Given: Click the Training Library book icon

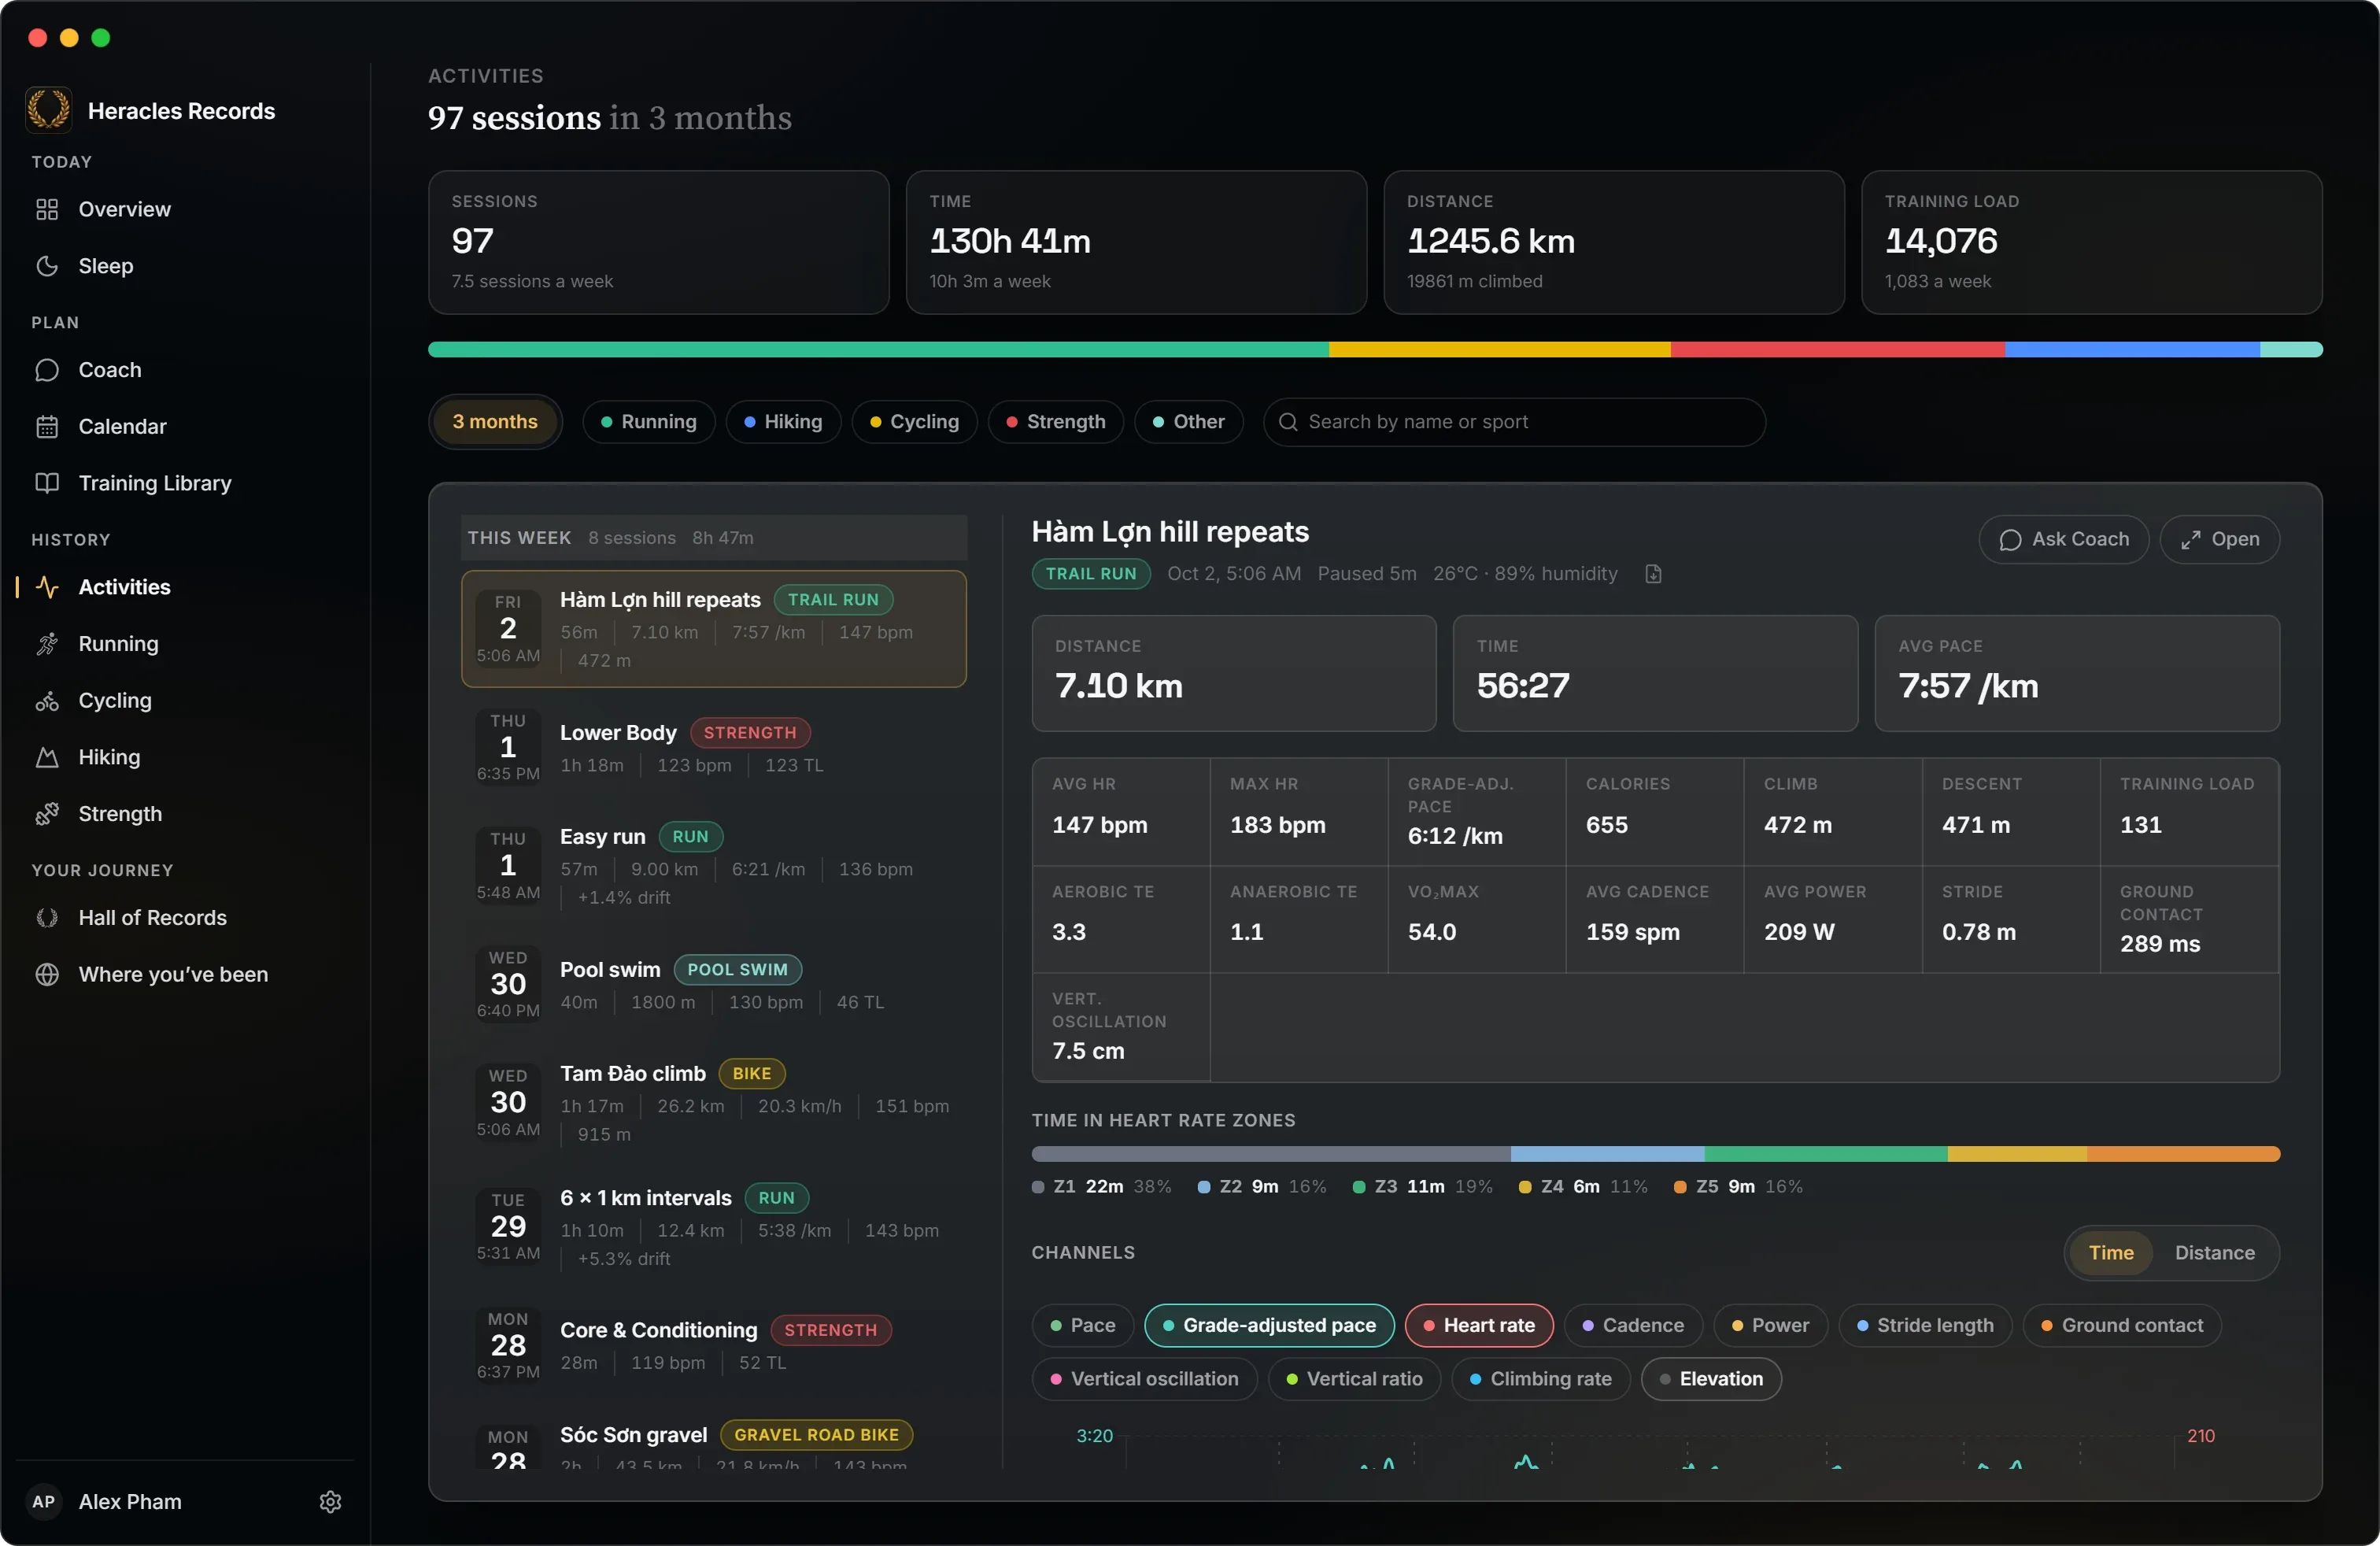Looking at the screenshot, I should [x=47, y=483].
